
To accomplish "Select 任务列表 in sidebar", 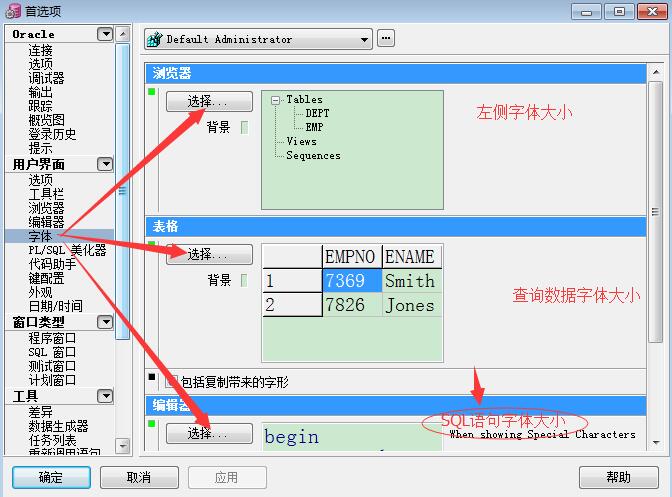I will pyautogui.click(x=52, y=440).
